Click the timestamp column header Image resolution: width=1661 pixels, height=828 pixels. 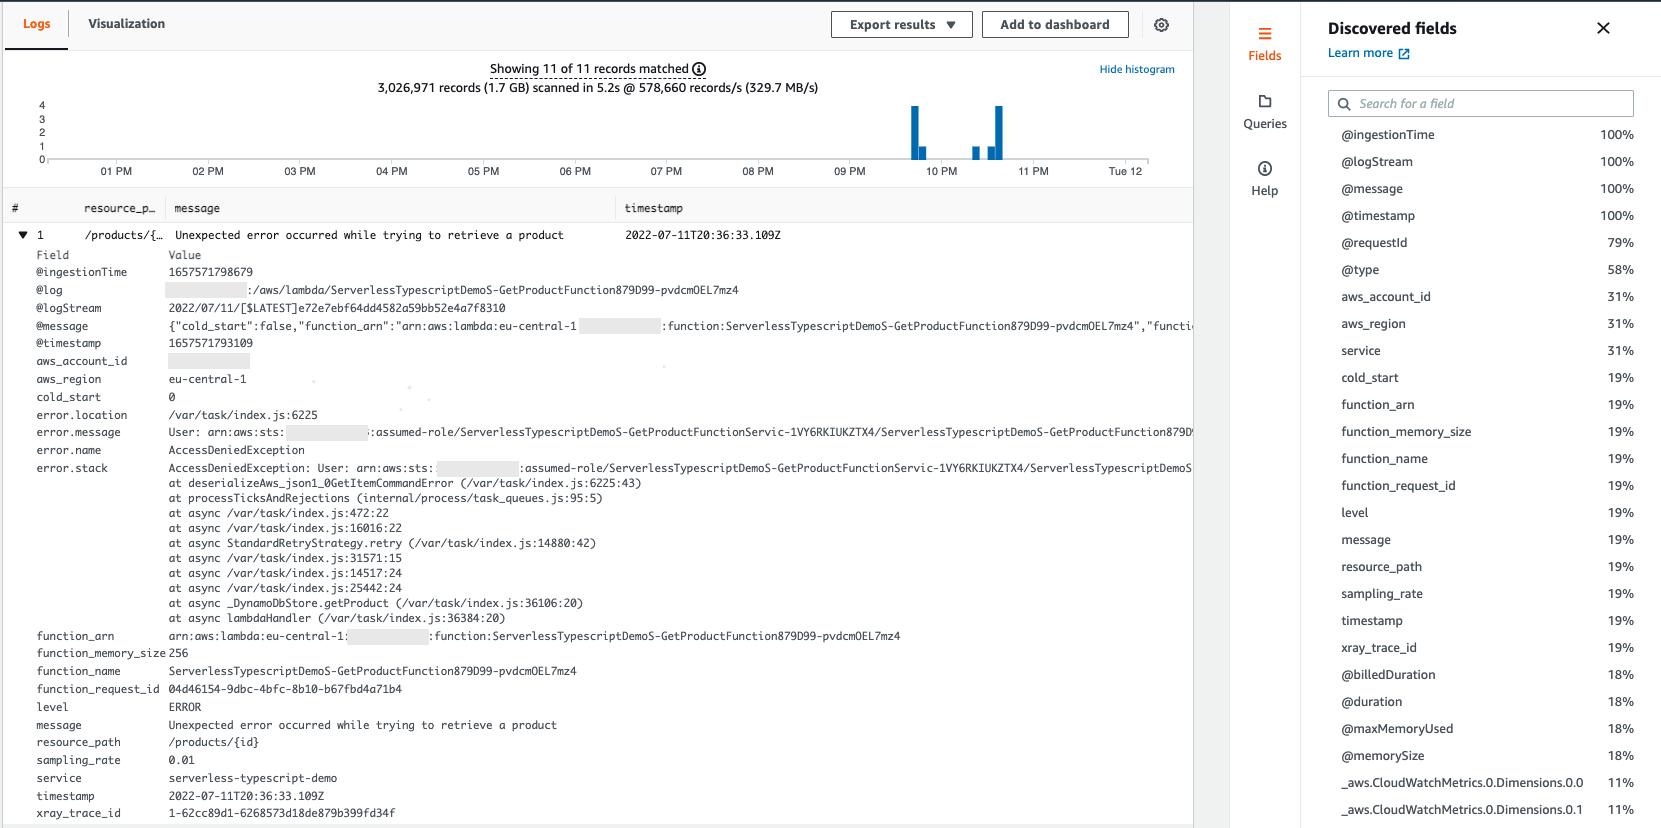click(x=653, y=208)
